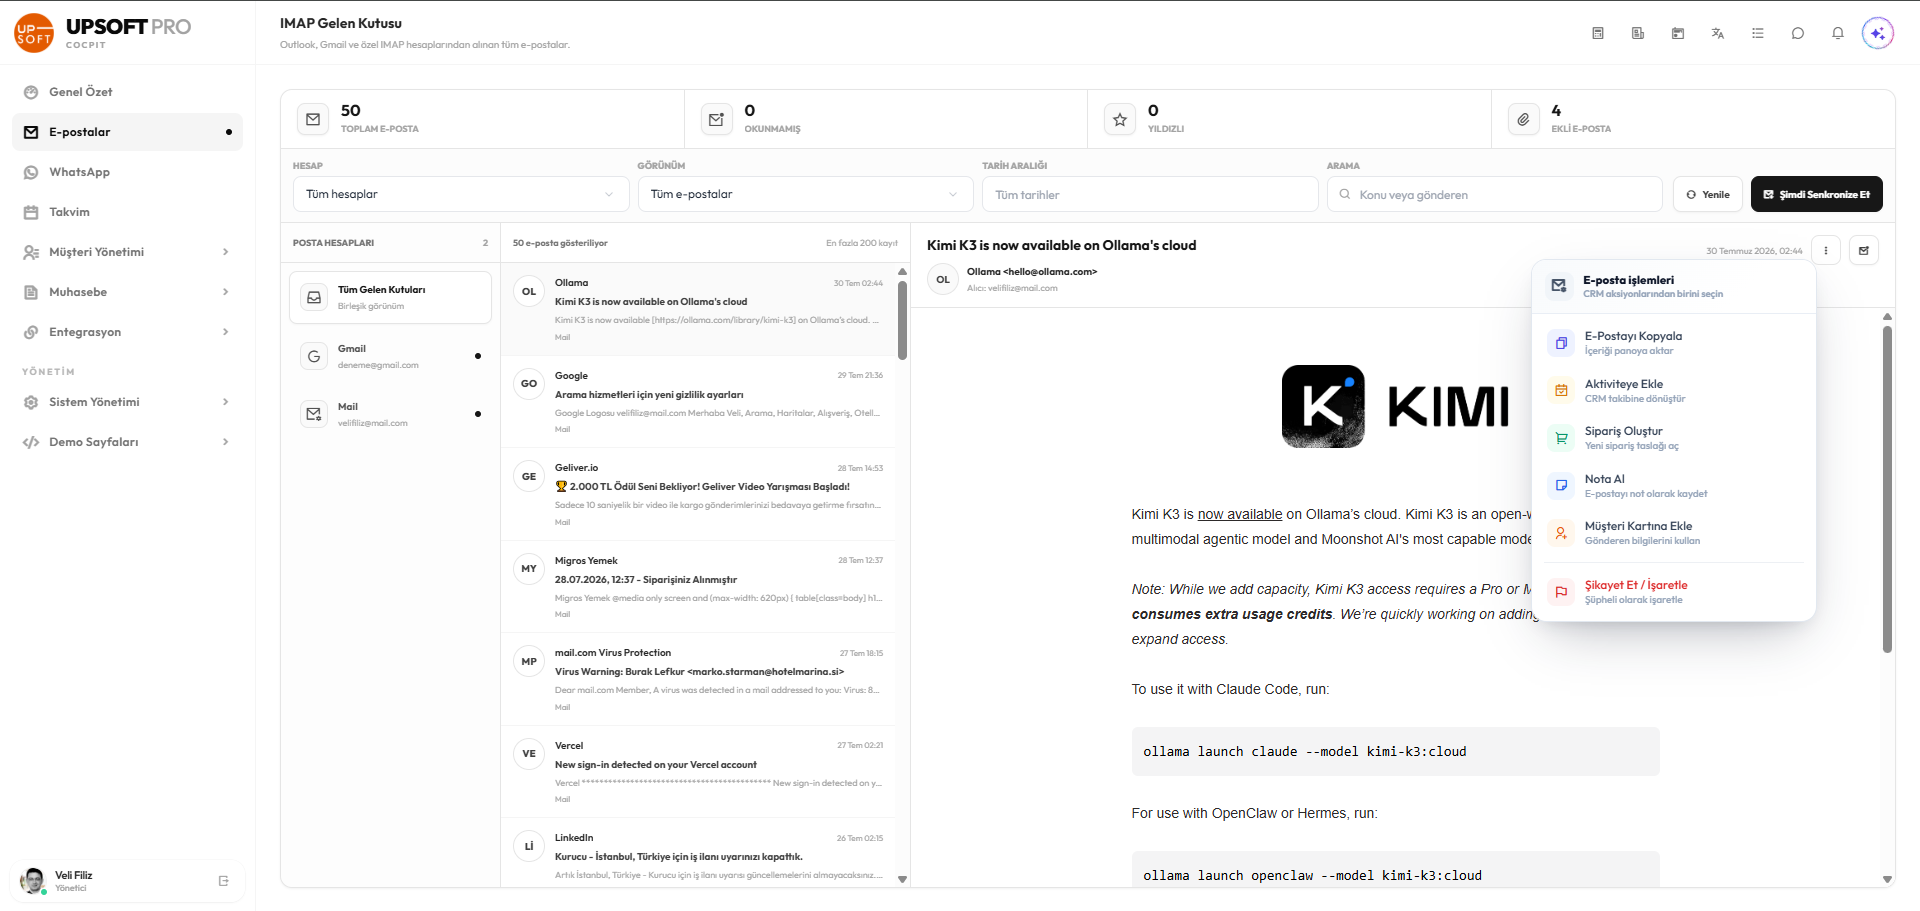This screenshot has width=1920, height=911.
Task: Select the Mail velifiliz@mail.com account
Action: [390, 414]
